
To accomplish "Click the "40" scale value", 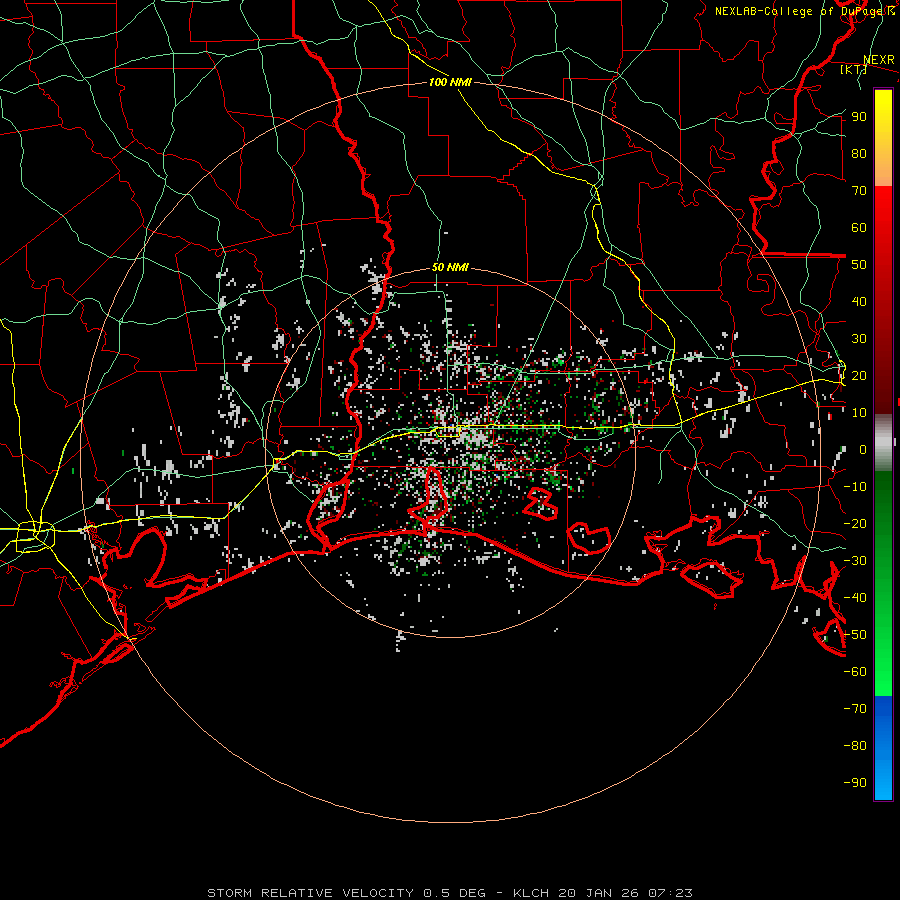I will [859, 301].
